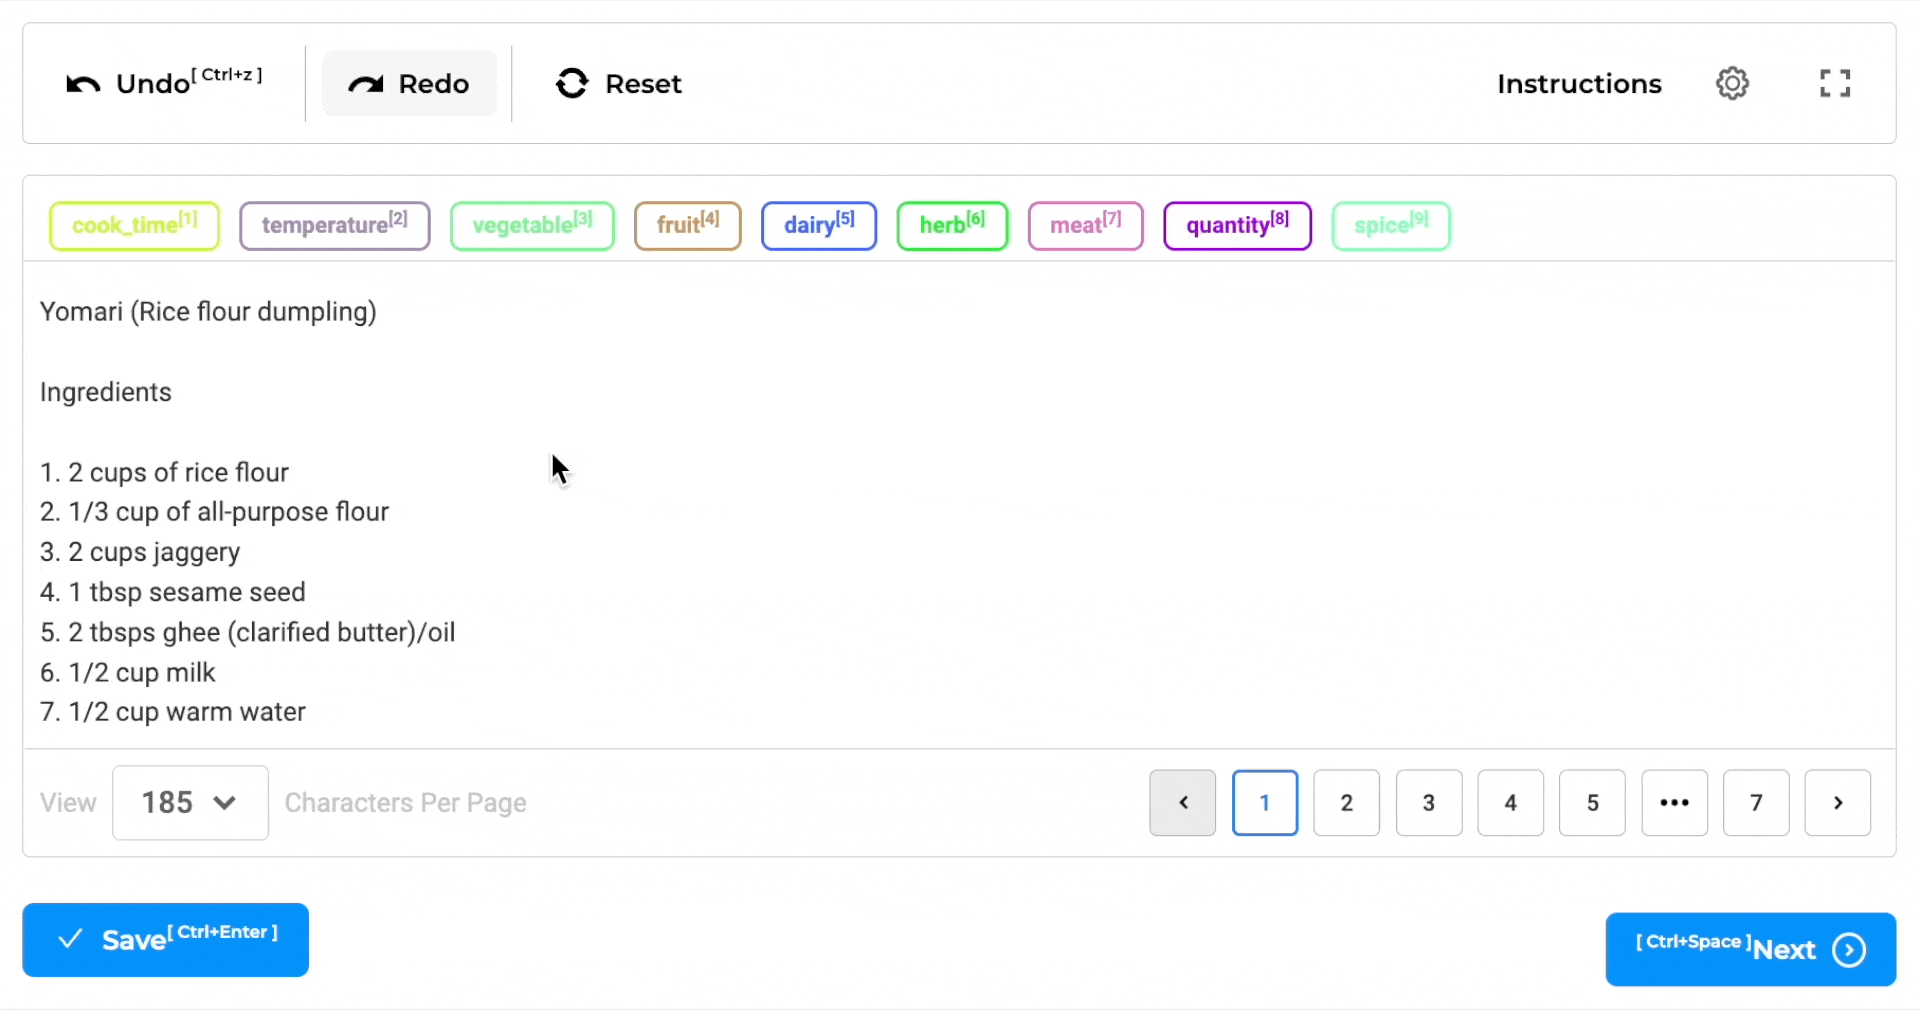Proceed with the Next button

pos(1750,949)
